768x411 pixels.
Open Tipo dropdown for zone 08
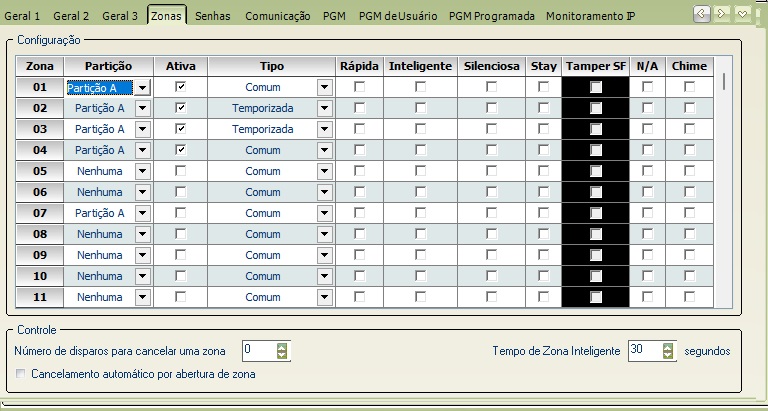click(325, 235)
